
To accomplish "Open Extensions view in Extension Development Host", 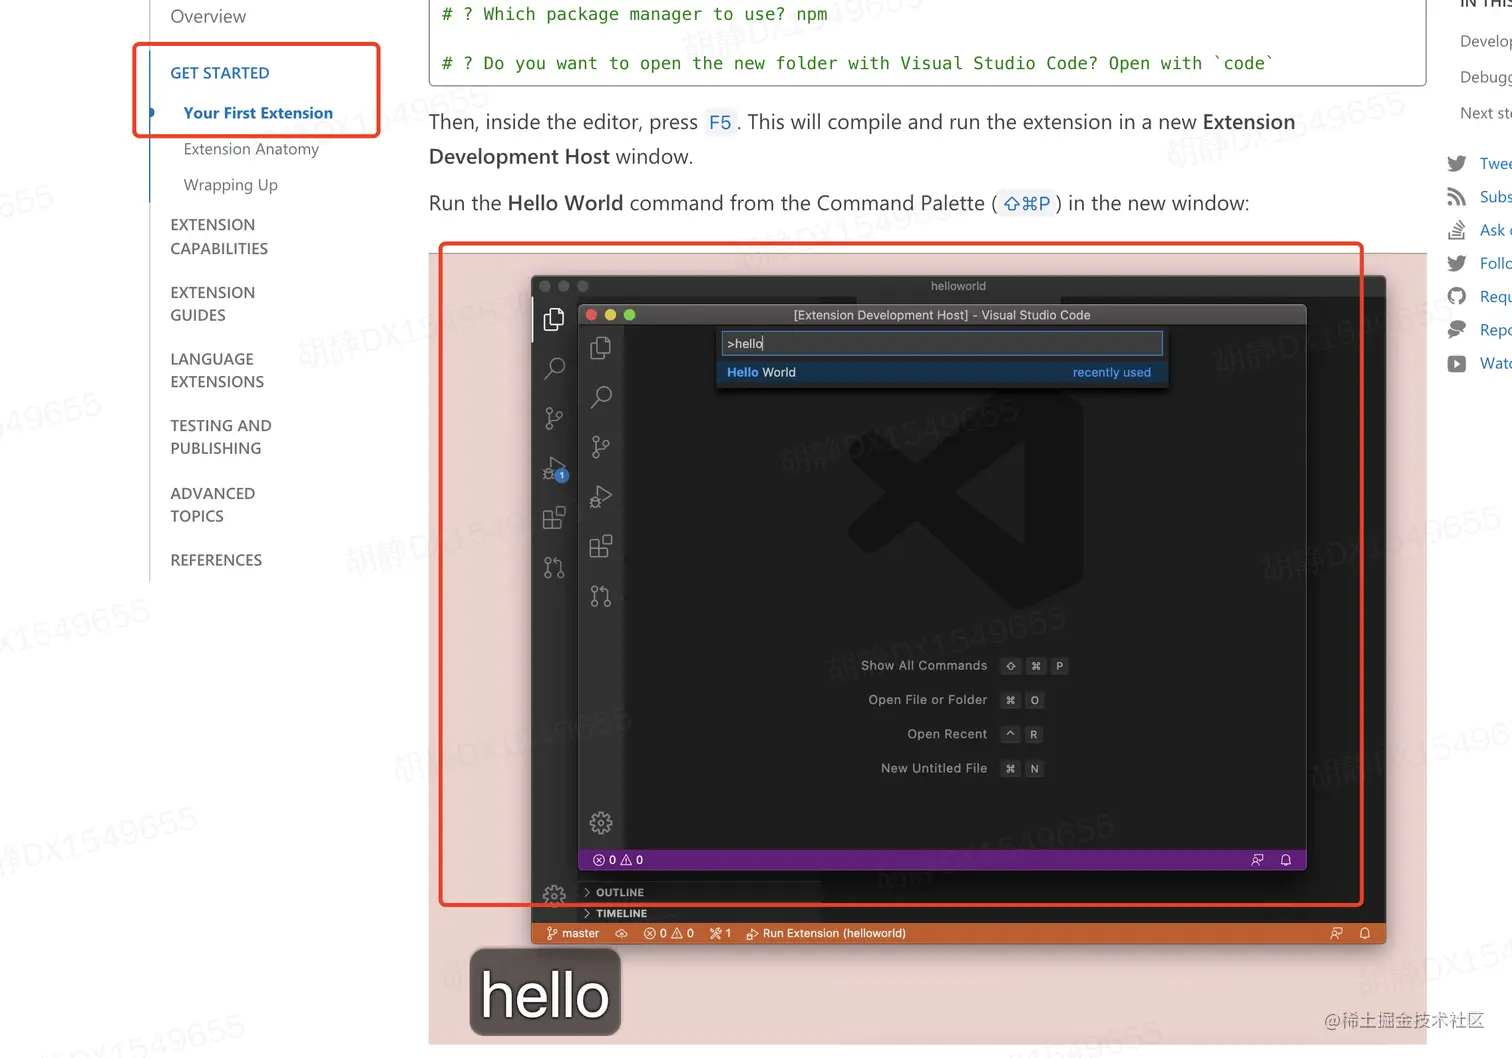I will (601, 547).
